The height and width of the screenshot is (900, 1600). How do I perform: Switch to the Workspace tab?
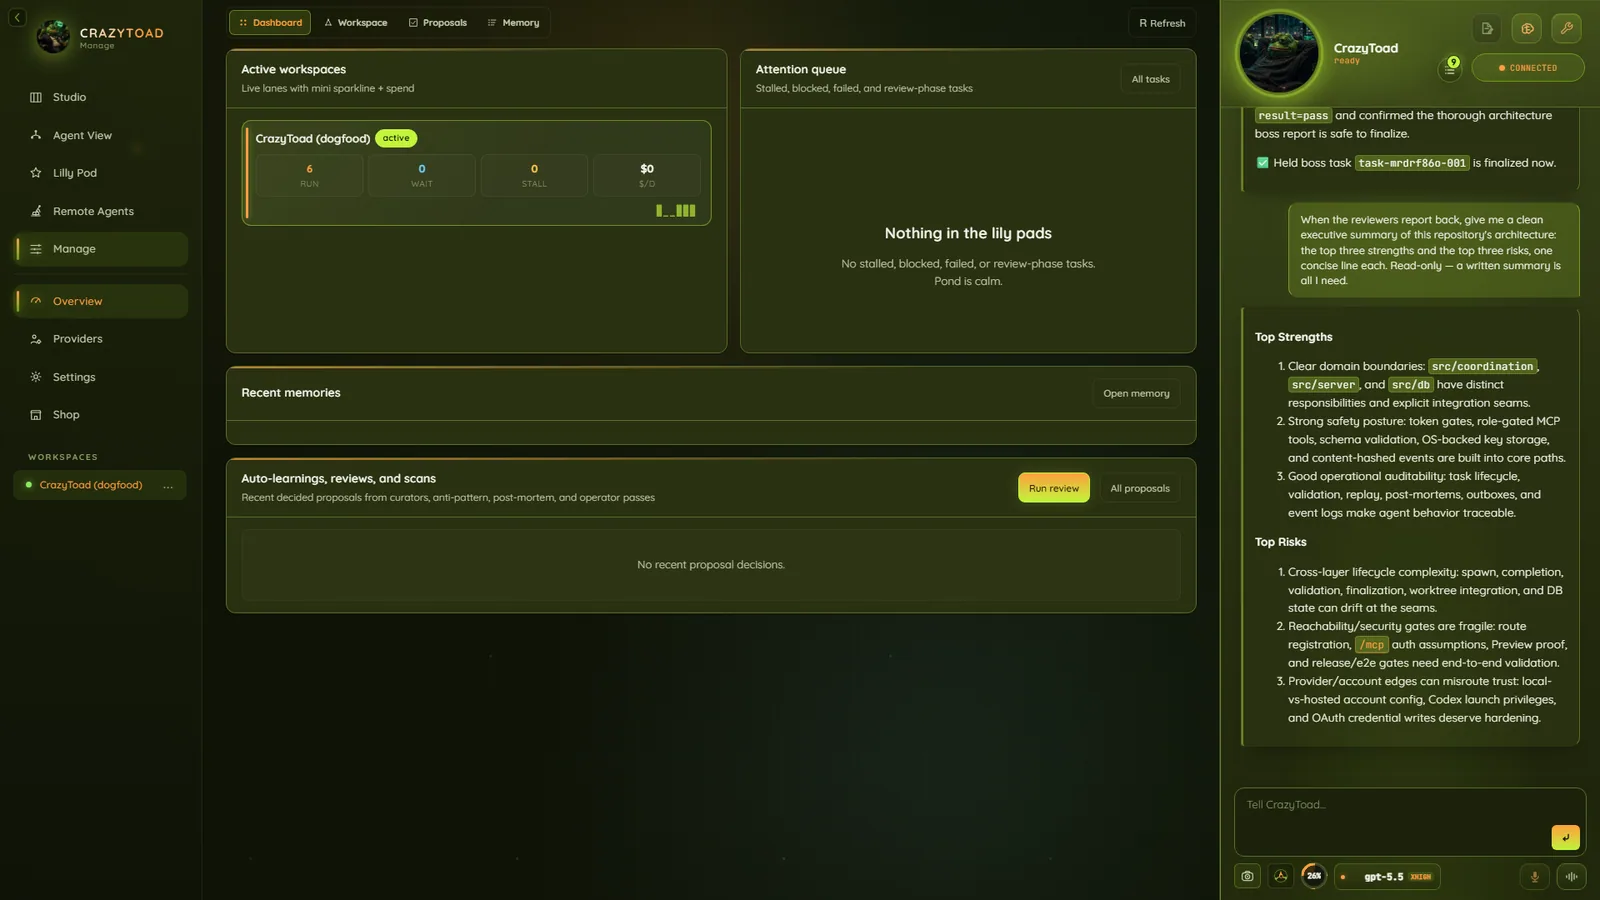tap(355, 22)
